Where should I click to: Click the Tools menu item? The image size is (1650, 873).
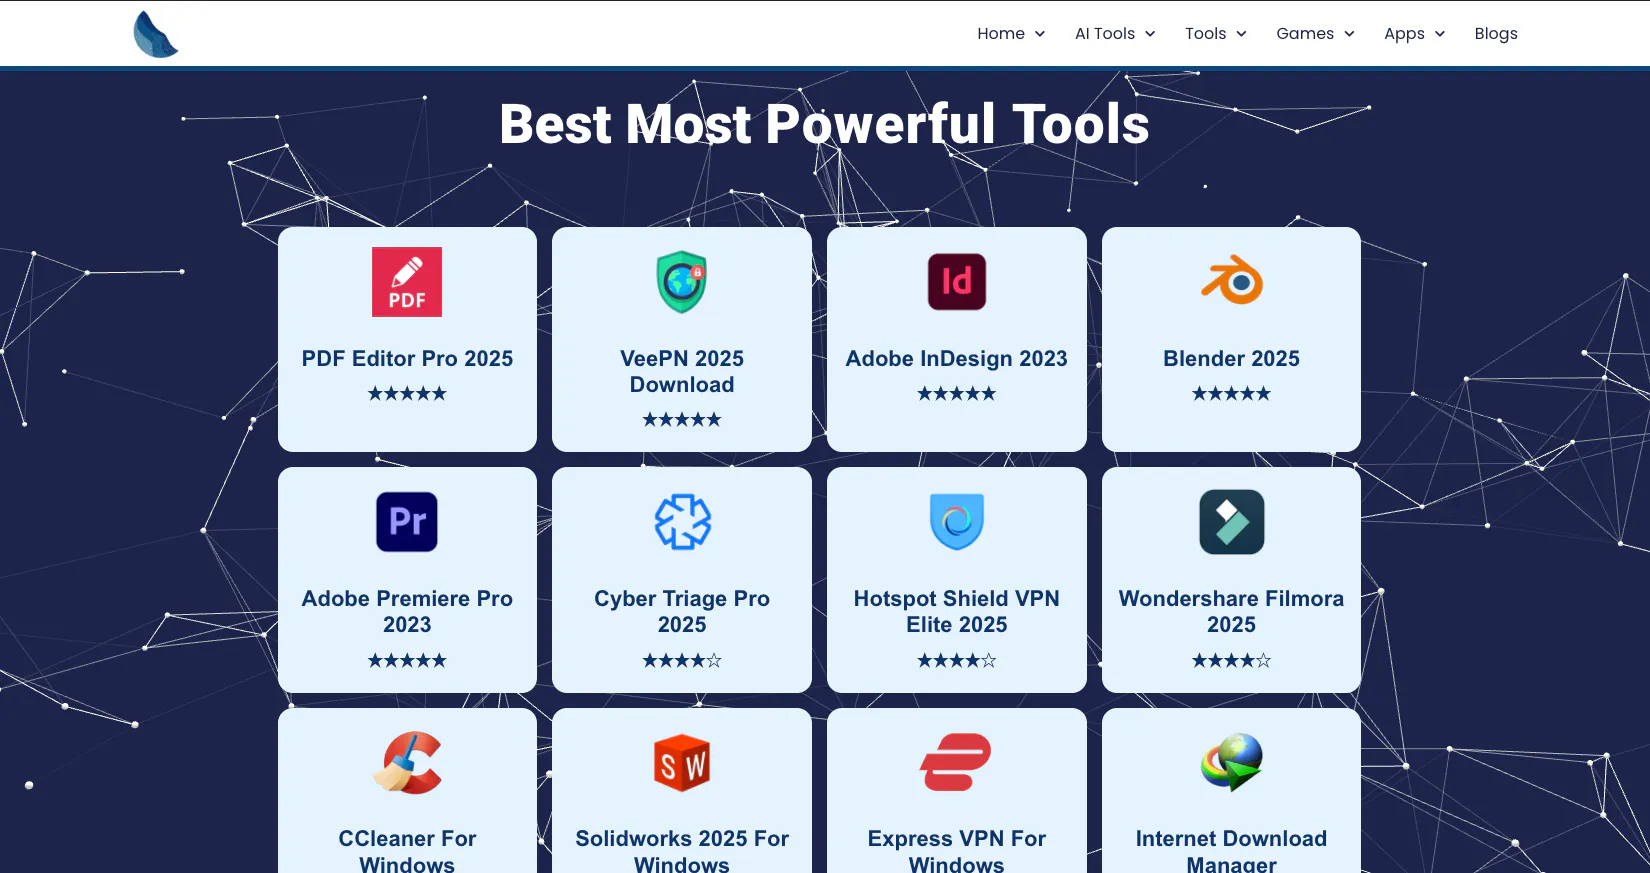pos(1205,34)
